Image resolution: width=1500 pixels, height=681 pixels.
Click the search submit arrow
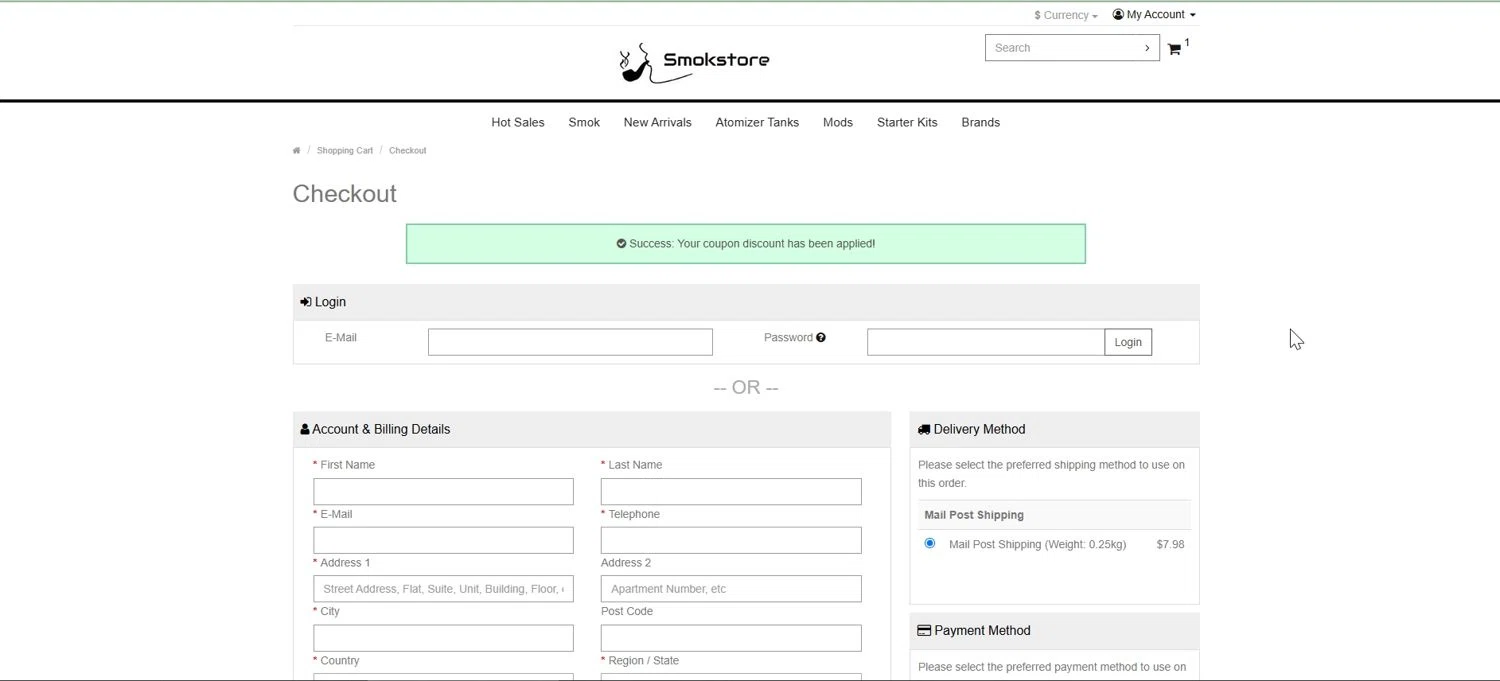pyautogui.click(x=1147, y=48)
